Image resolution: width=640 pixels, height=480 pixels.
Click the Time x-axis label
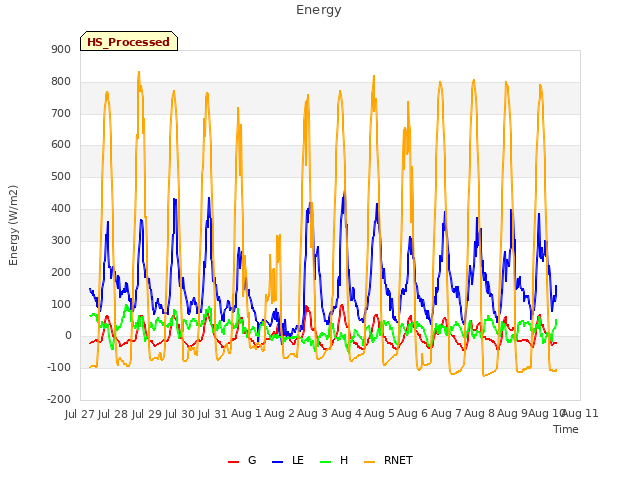(x=566, y=429)
